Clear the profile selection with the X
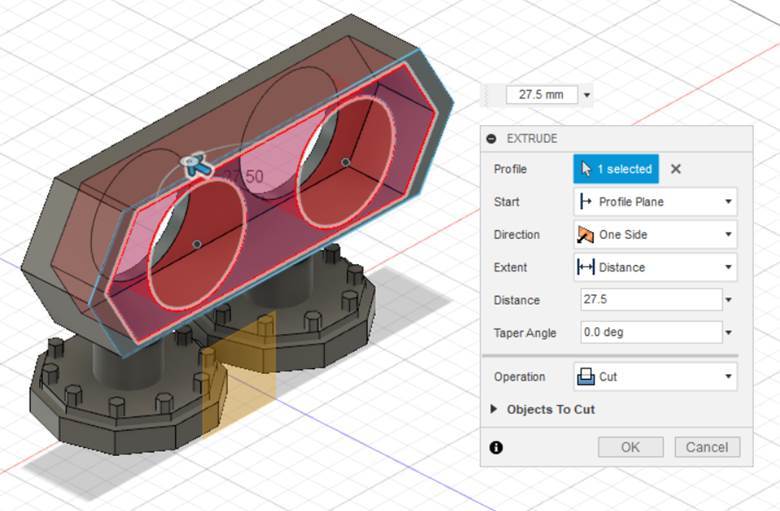Image resolution: width=780 pixels, height=511 pixels. click(676, 169)
